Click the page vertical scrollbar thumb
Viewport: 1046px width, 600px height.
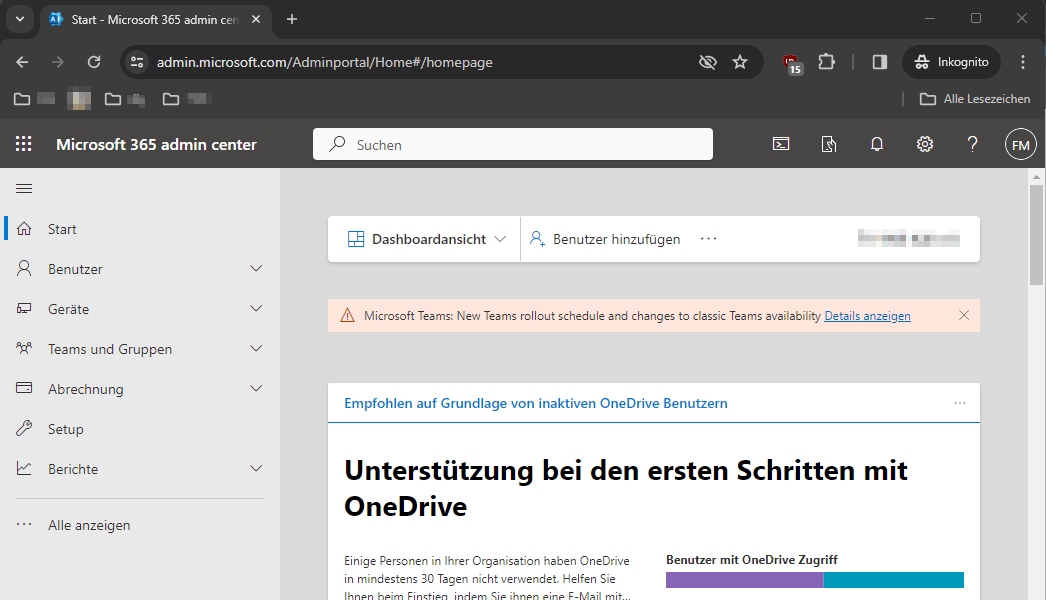click(x=1036, y=235)
